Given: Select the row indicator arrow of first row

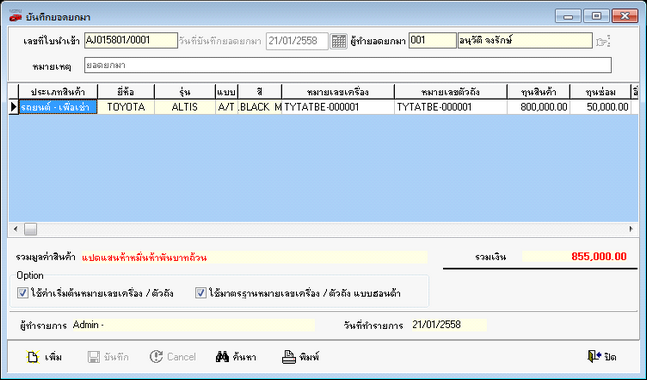Looking at the screenshot, I should (x=14, y=107).
